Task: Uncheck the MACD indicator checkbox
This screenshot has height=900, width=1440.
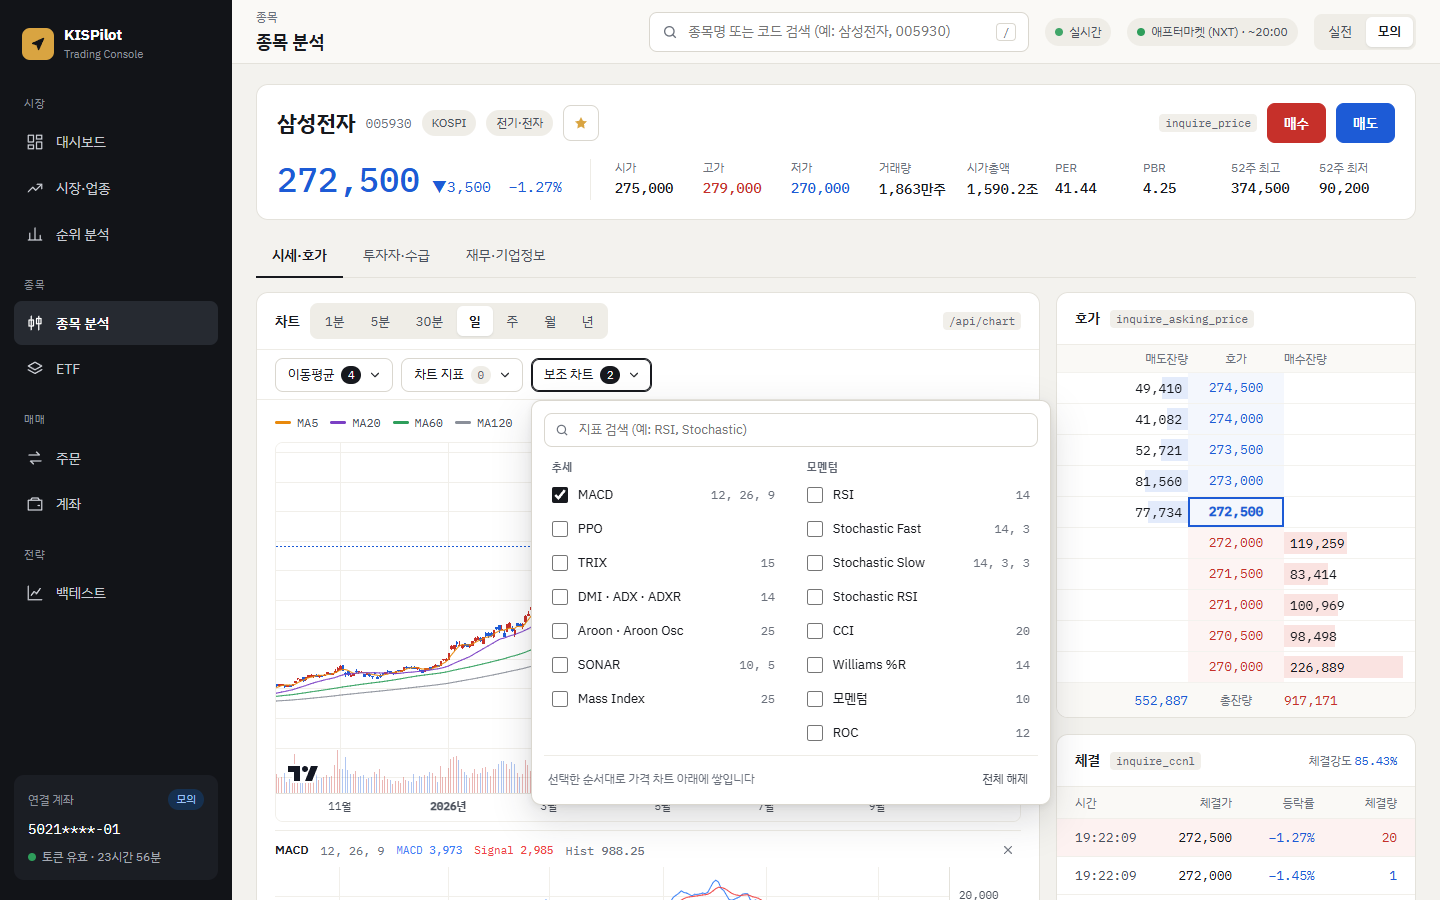Action: point(560,495)
